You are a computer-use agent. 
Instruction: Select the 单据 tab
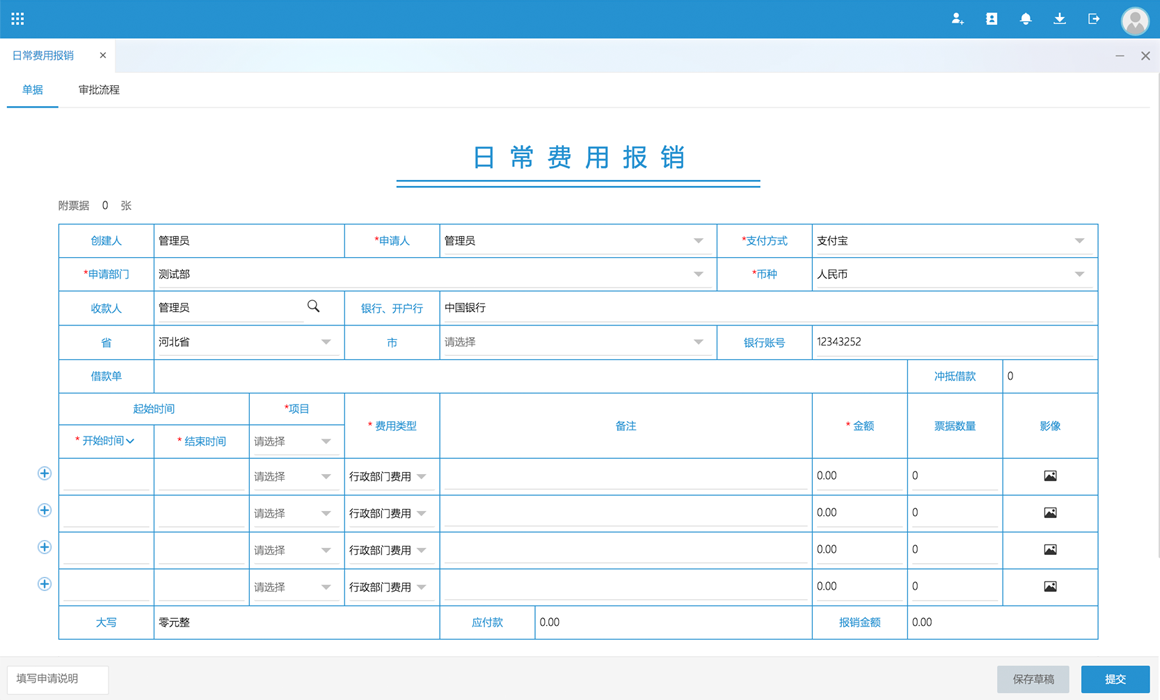[x=33, y=90]
